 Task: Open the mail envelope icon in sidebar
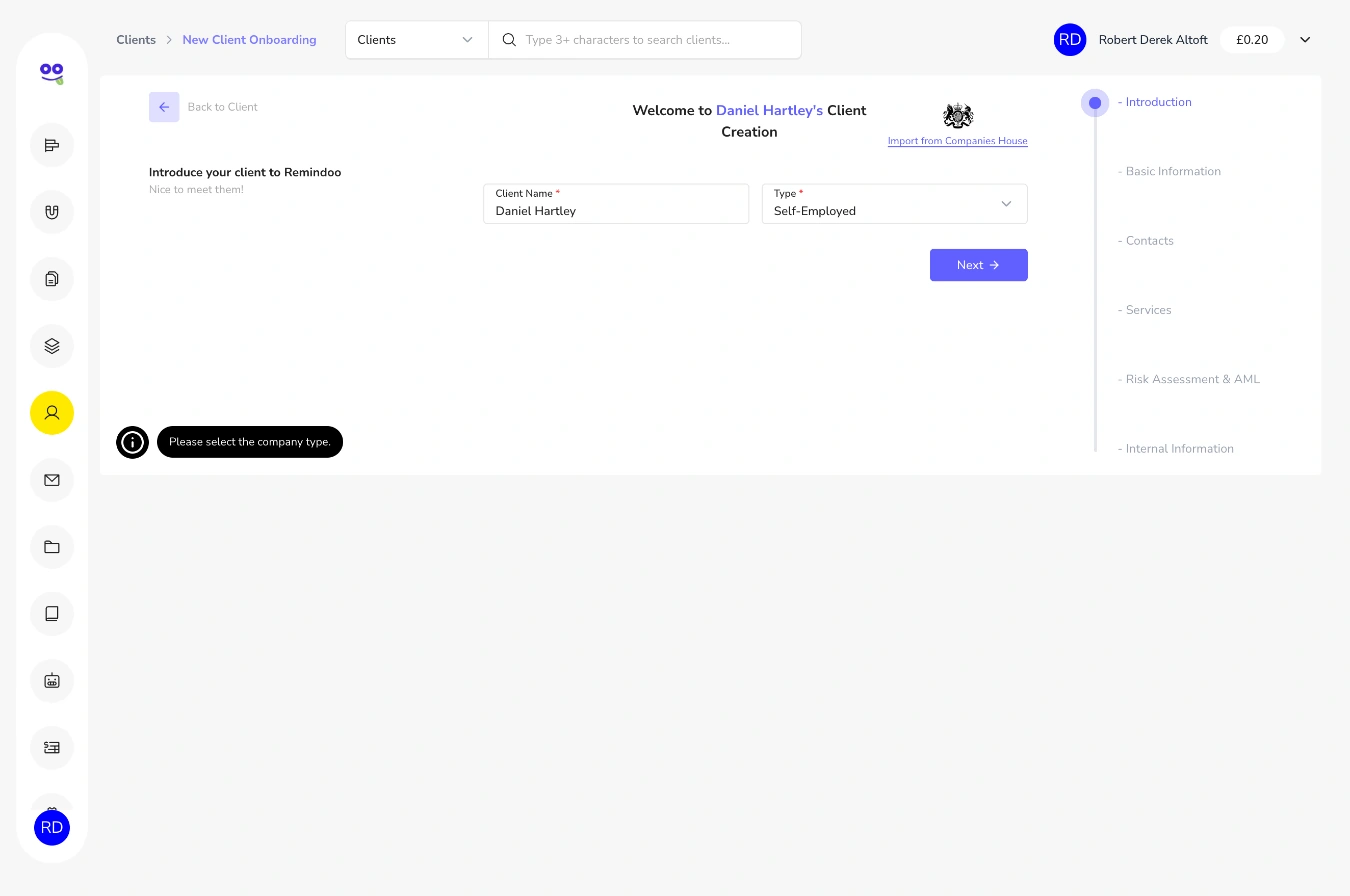tap(52, 480)
